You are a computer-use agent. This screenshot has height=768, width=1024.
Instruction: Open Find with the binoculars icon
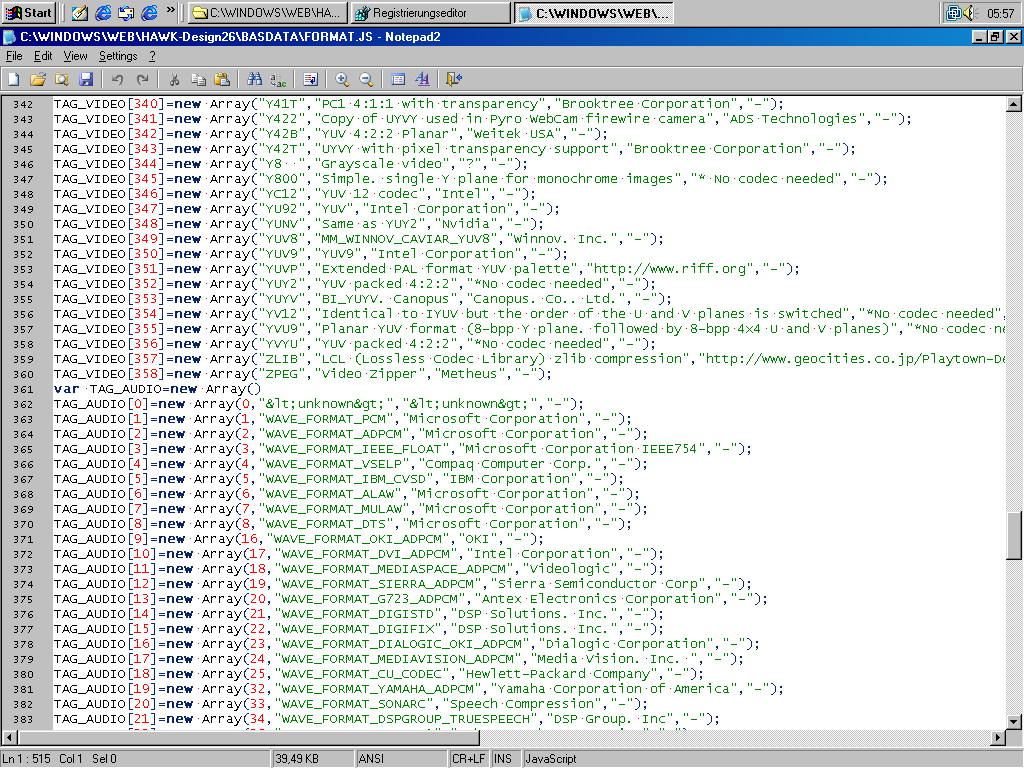[x=254, y=79]
